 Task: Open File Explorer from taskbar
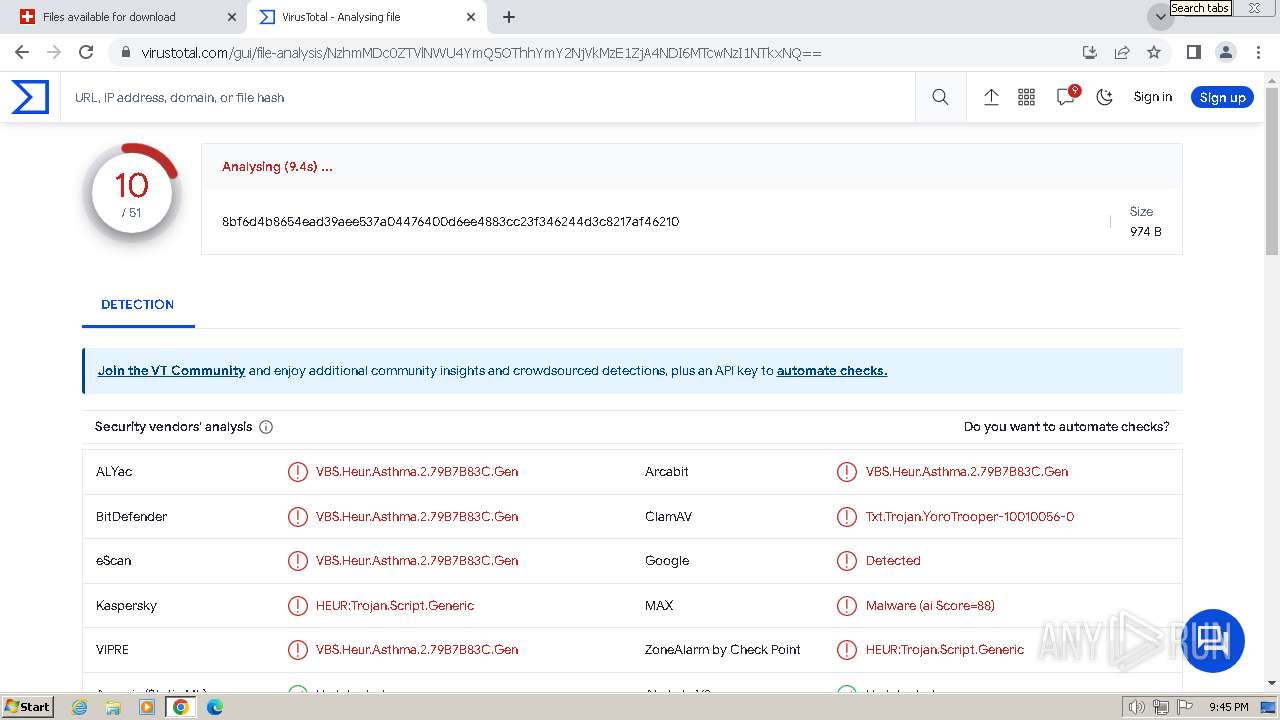pyautogui.click(x=113, y=707)
